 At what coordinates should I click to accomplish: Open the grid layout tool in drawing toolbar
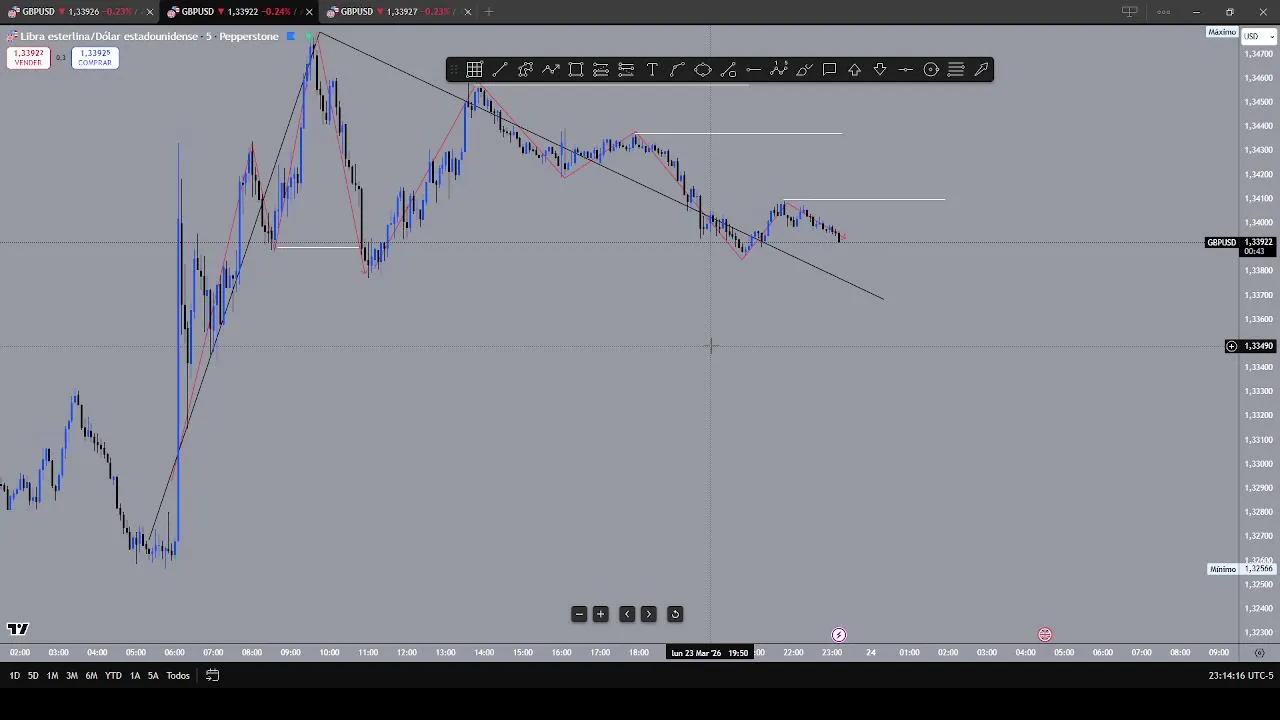coord(474,69)
